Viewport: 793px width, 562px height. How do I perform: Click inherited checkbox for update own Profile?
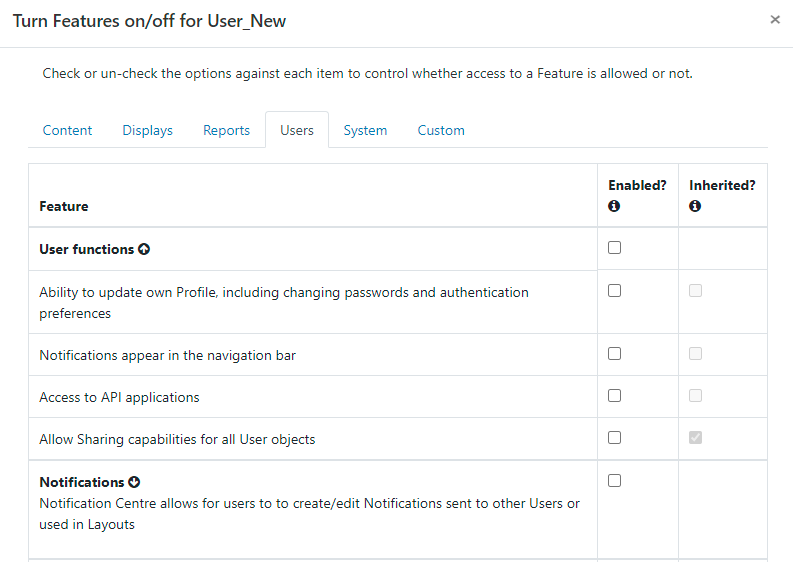pos(695,290)
